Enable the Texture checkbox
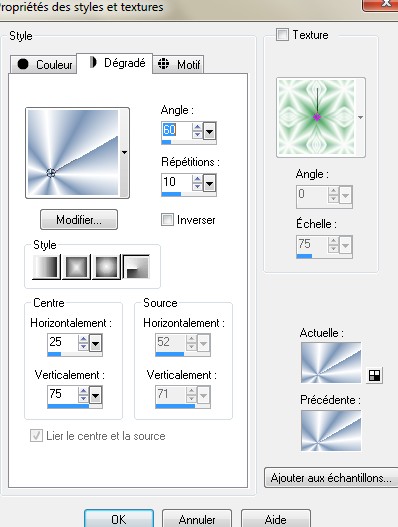Screen dimensions: 398x527 click(282, 35)
